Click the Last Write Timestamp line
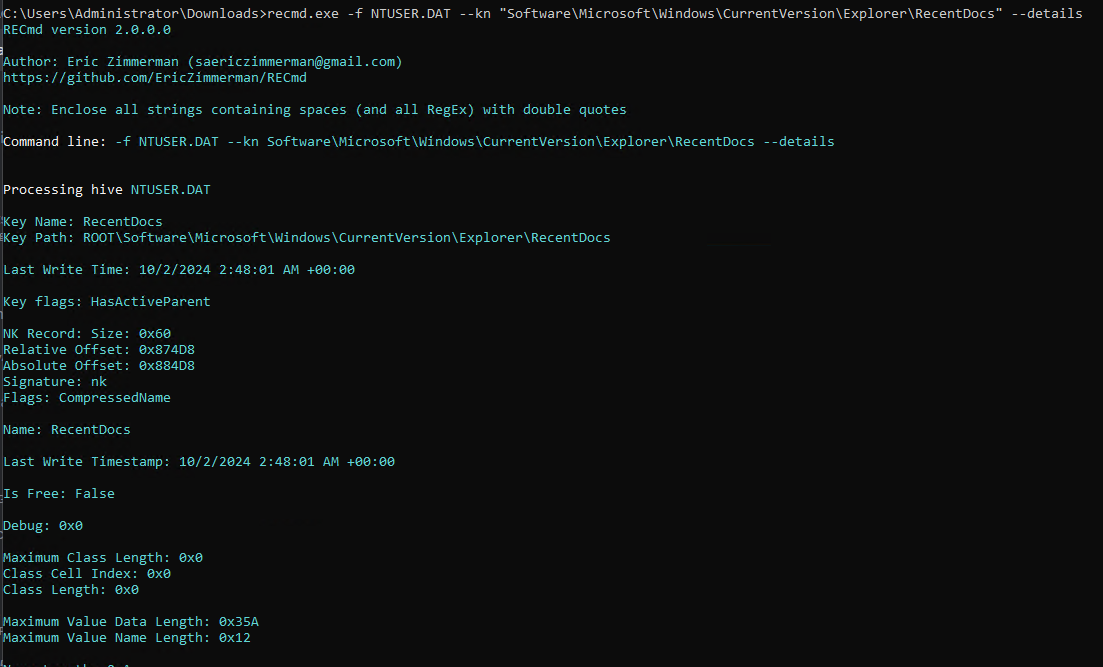1103x667 pixels. (x=199, y=462)
